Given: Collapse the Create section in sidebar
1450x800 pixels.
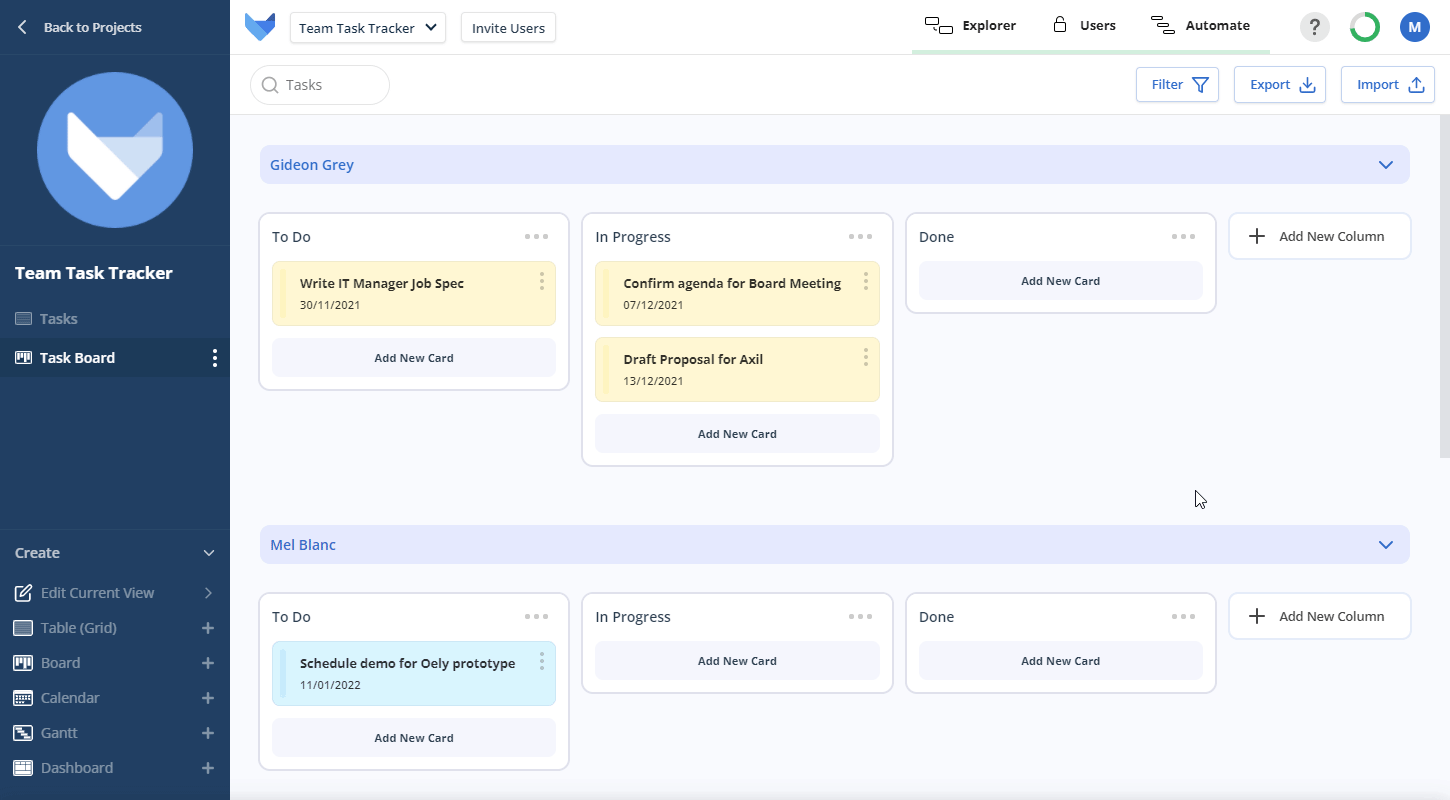Looking at the screenshot, I should click(208, 553).
